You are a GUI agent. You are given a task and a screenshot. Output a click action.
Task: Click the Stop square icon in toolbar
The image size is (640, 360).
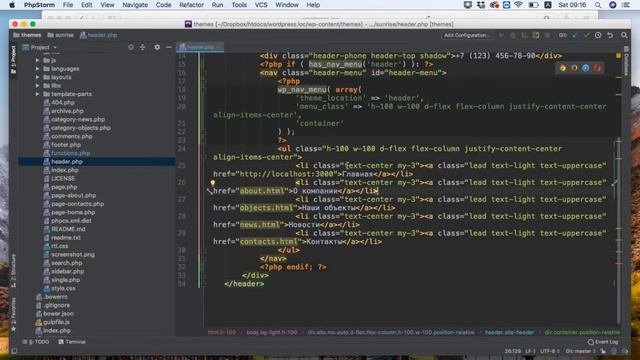[547, 36]
